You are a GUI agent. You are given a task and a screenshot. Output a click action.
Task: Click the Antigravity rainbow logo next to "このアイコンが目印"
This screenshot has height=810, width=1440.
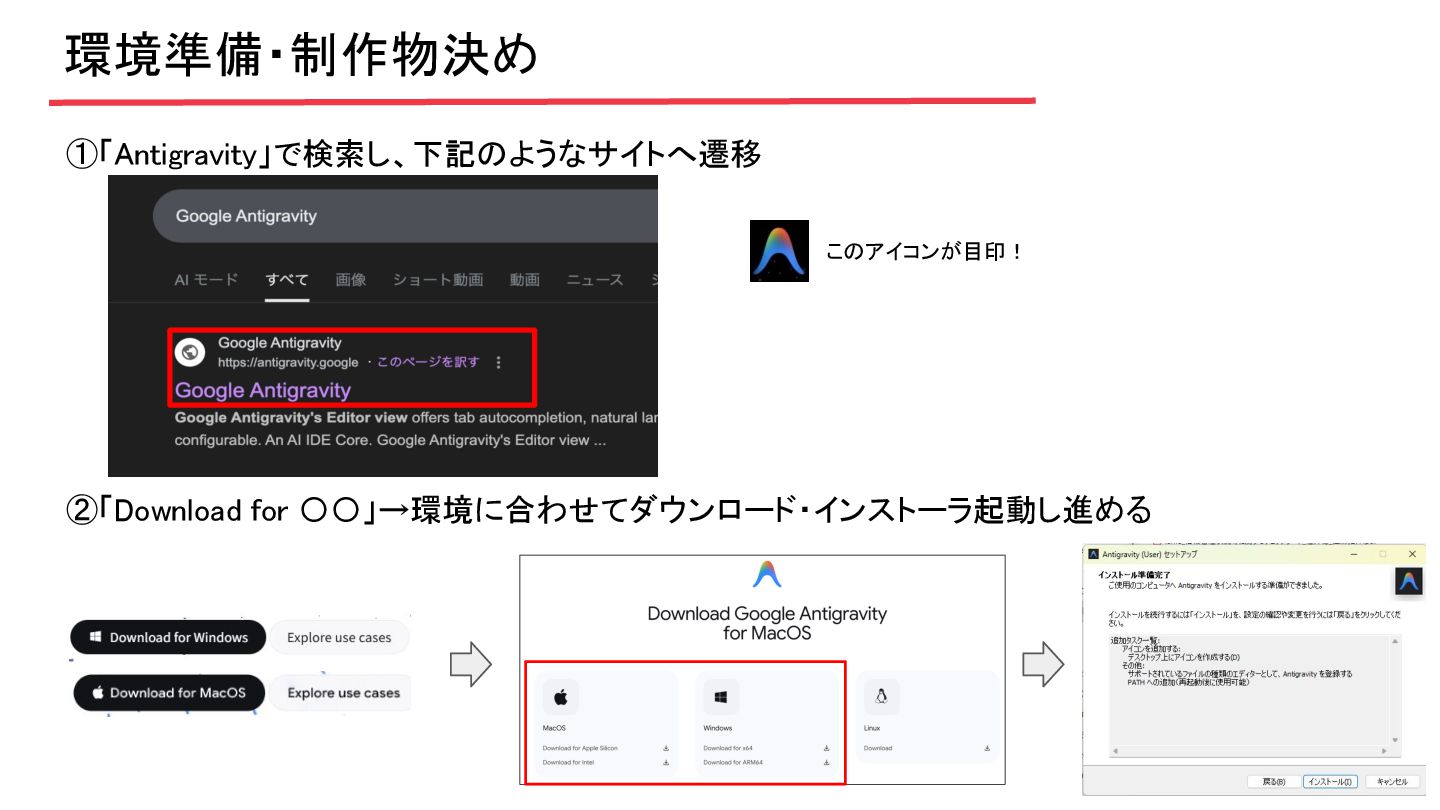(779, 250)
